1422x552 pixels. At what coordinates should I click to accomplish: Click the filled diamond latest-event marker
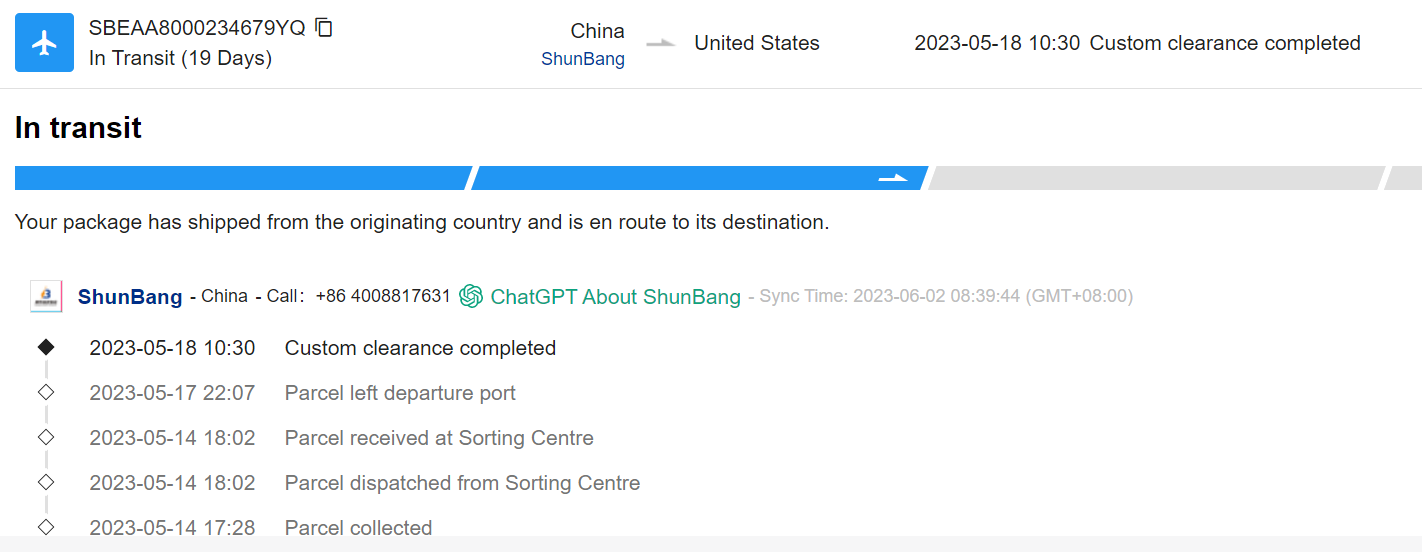point(46,347)
